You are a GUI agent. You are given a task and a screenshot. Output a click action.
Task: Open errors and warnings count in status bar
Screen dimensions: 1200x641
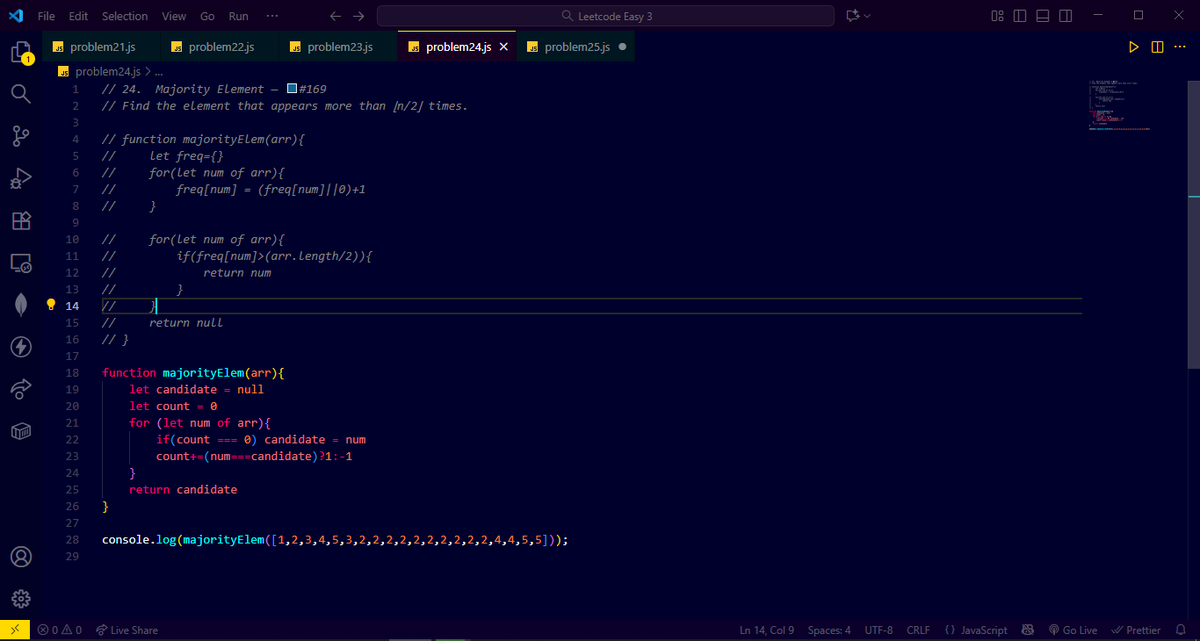coord(59,630)
